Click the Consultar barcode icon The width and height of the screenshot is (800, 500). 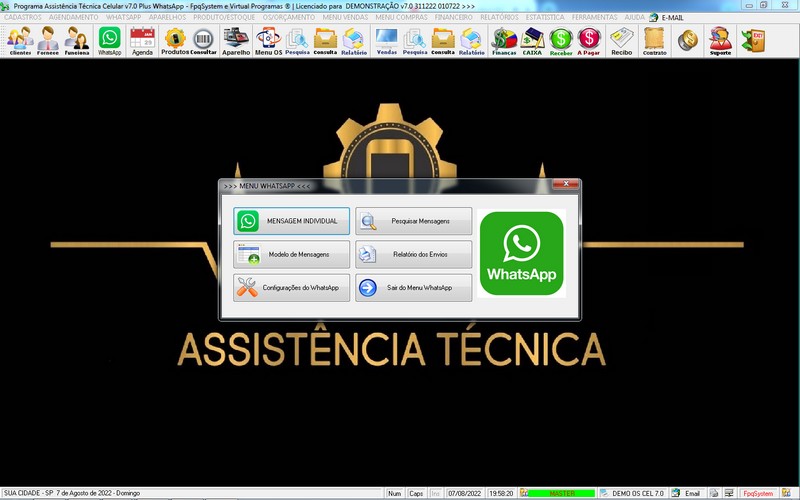tap(204, 41)
